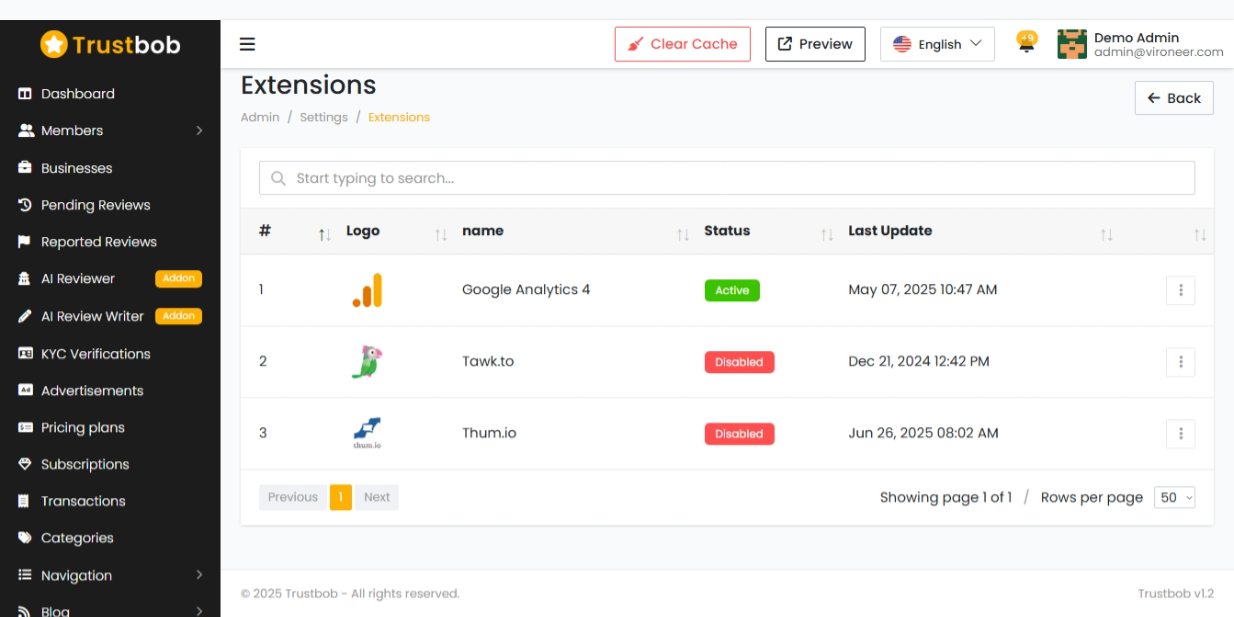Open actions menu for Google Analytics 4
1234x617 pixels.
pyautogui.click(x=1180, y=290)
